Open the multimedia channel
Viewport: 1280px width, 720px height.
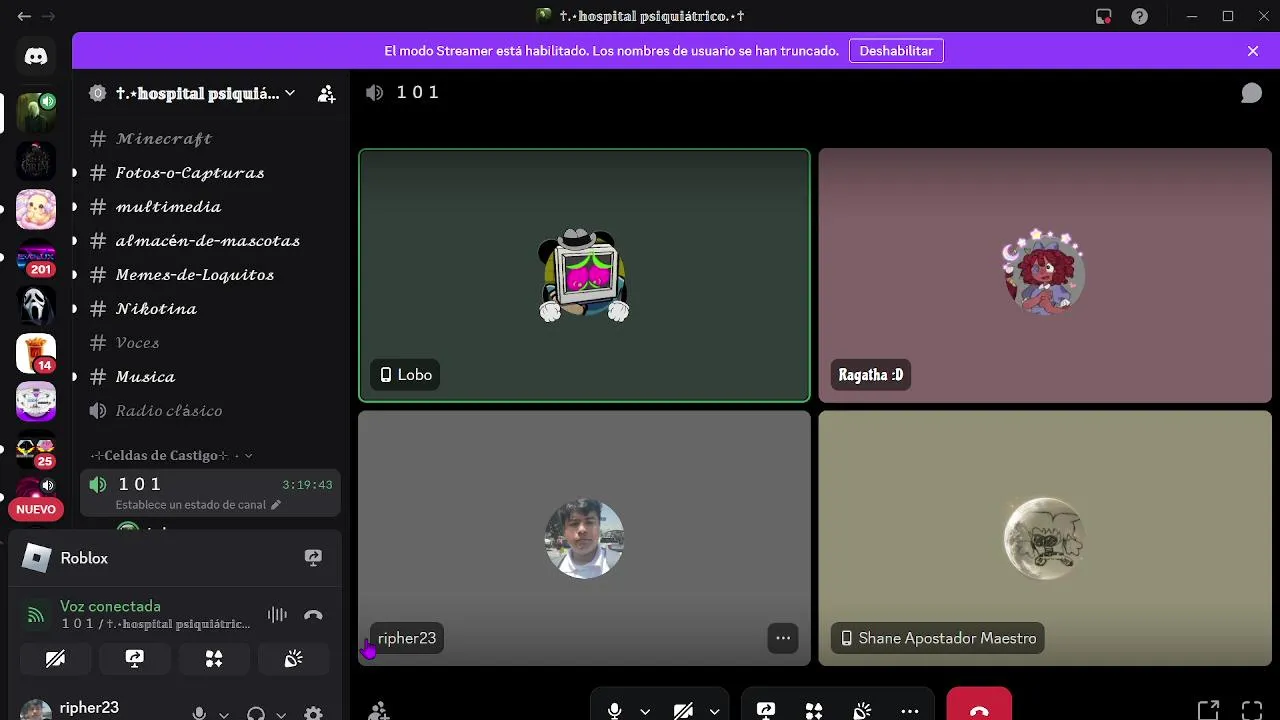(210, 207)
